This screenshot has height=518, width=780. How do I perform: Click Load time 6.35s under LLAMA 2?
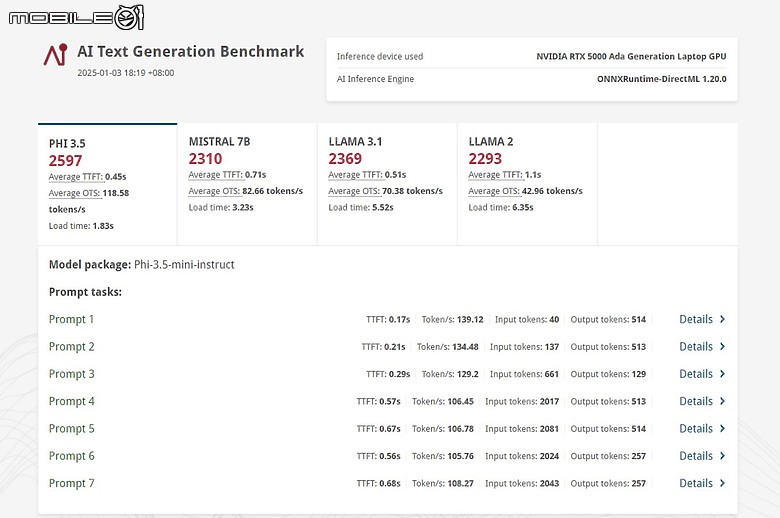pos(500,207)
